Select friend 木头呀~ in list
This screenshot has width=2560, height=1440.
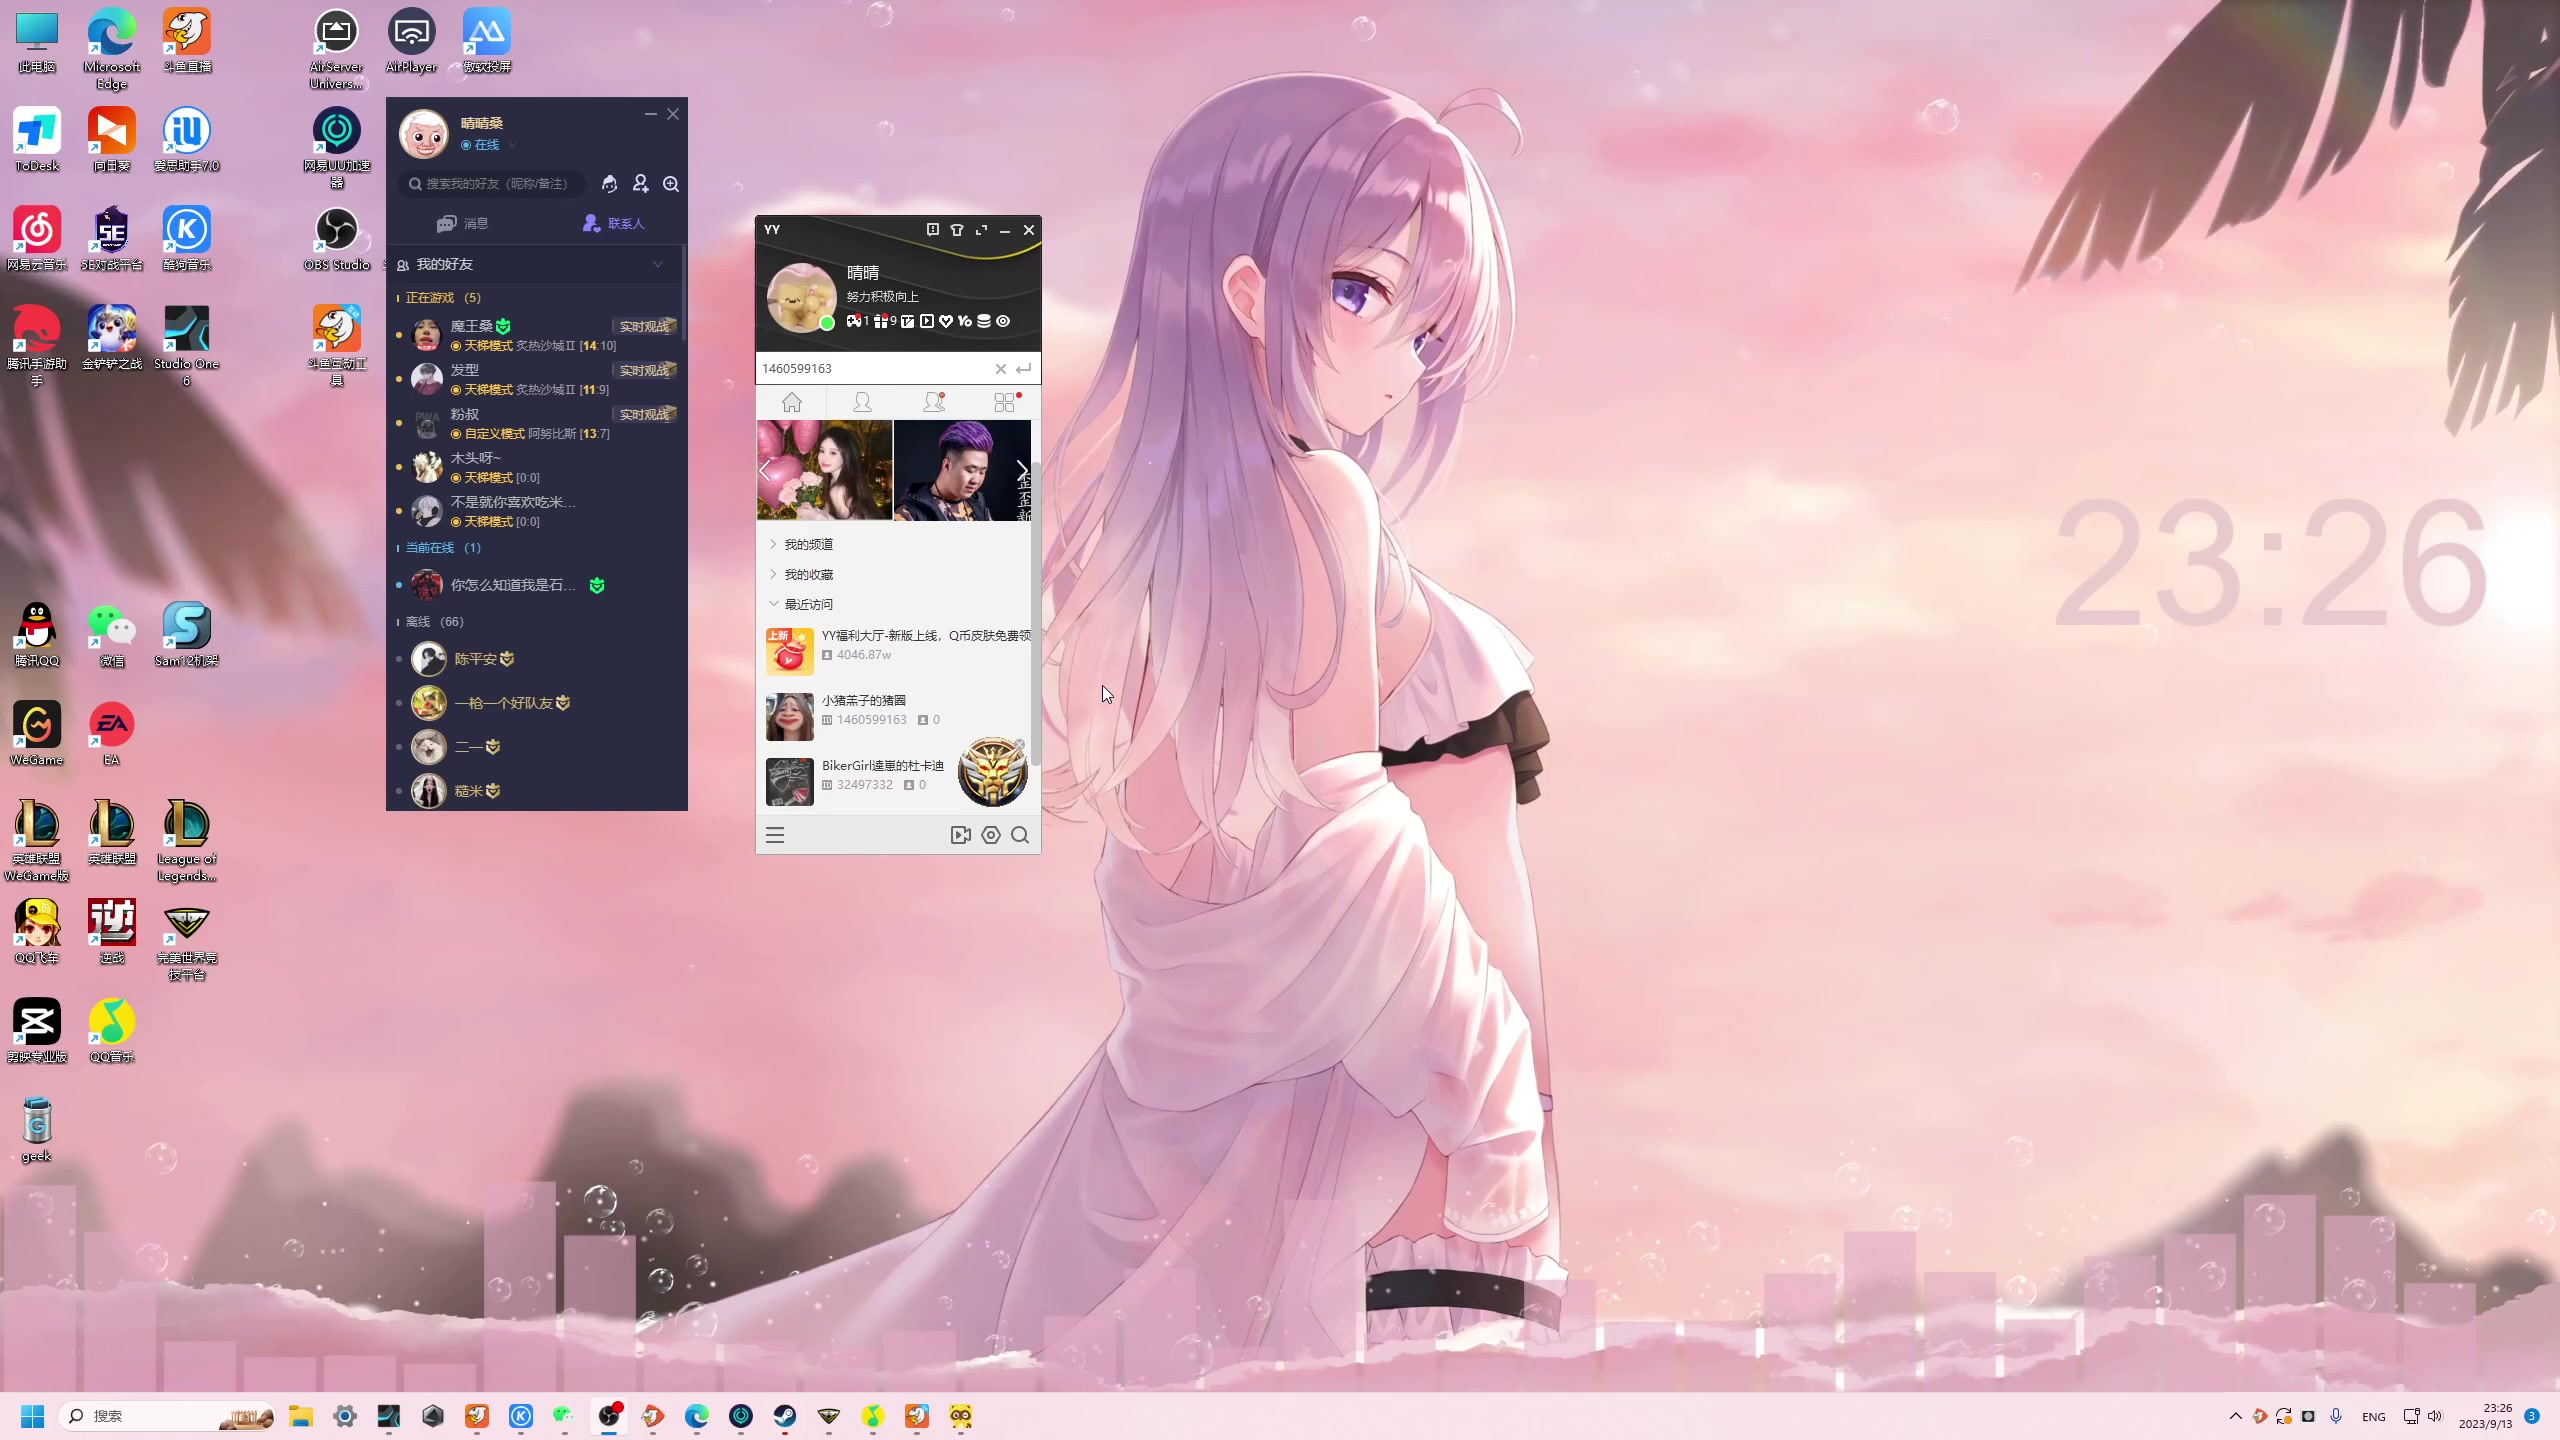(536, 467)
